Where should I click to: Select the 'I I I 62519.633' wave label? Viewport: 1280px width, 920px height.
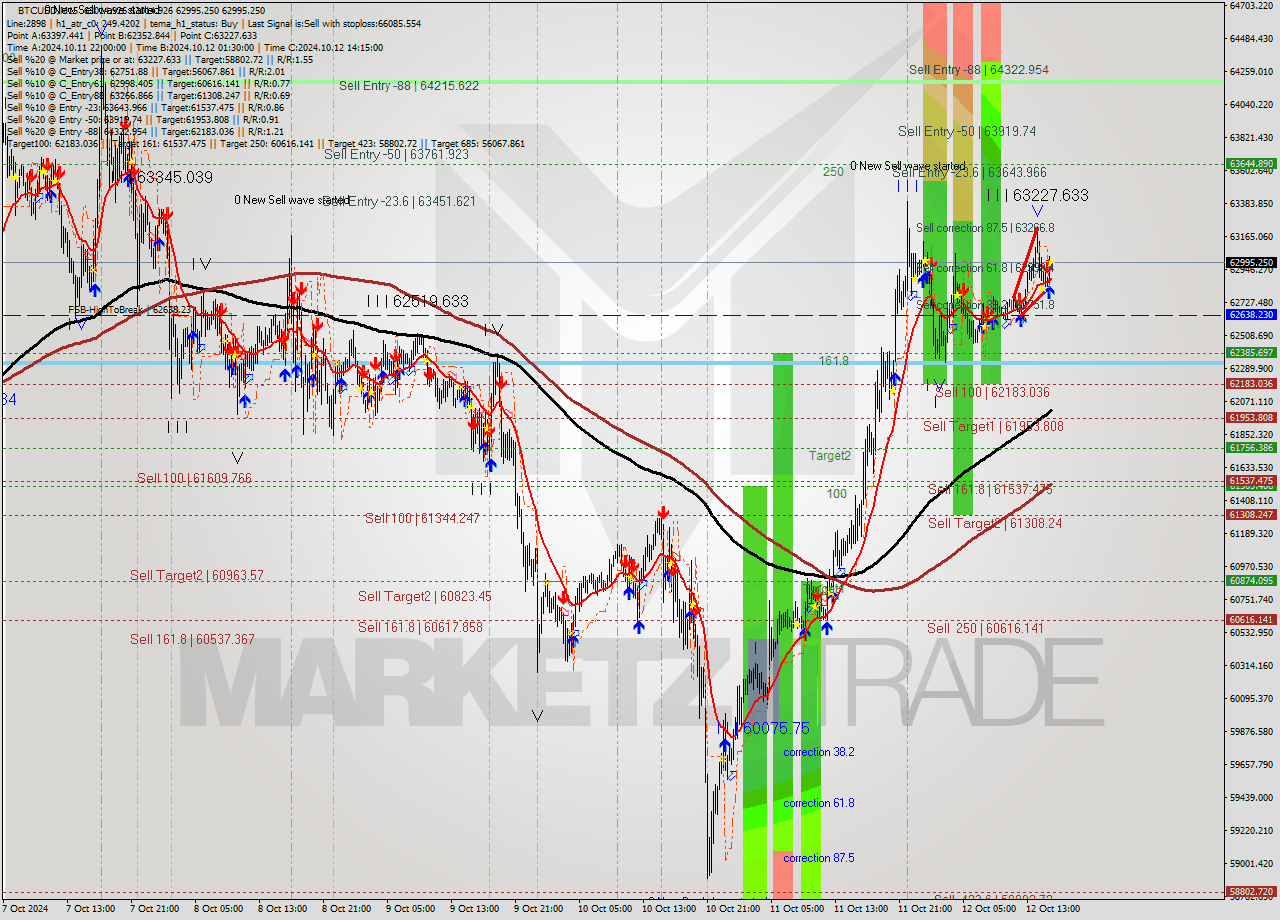pos(417,301)
